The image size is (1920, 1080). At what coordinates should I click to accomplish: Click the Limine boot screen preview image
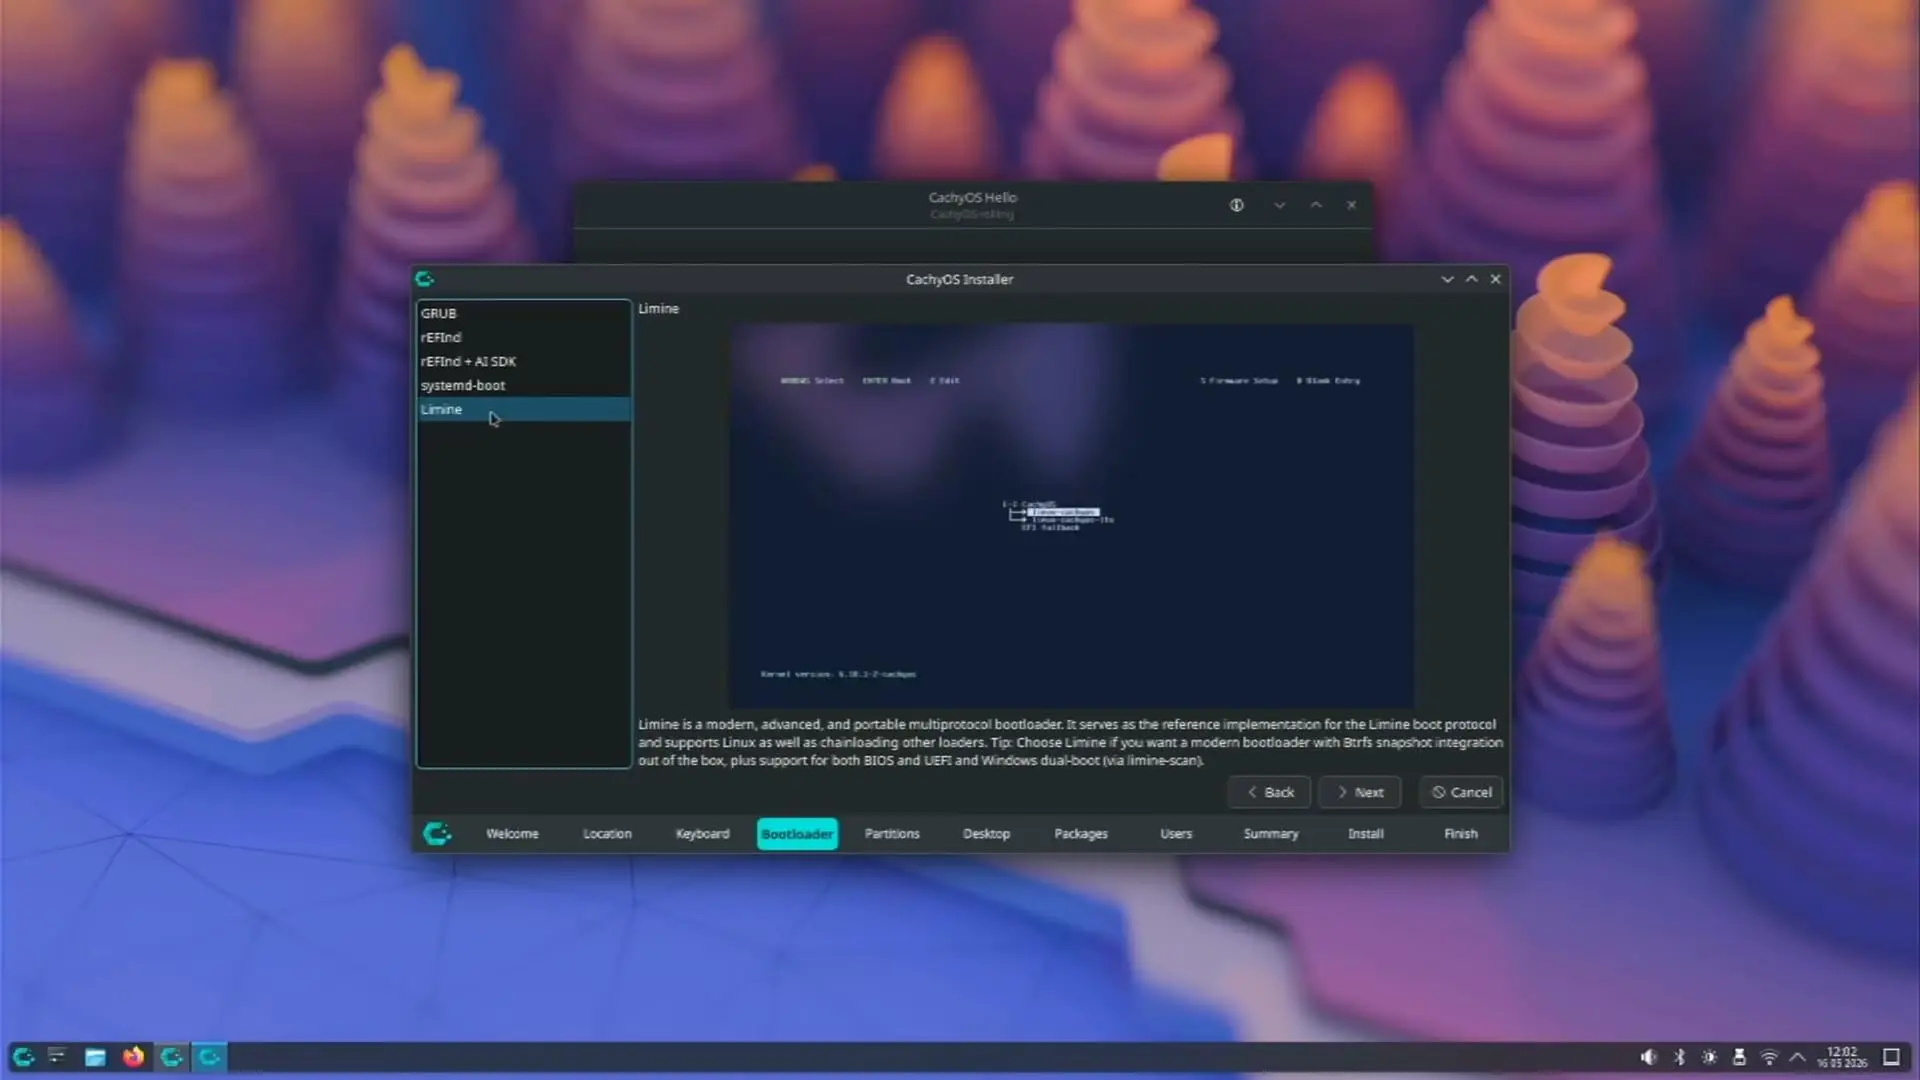coord(1071,516)
